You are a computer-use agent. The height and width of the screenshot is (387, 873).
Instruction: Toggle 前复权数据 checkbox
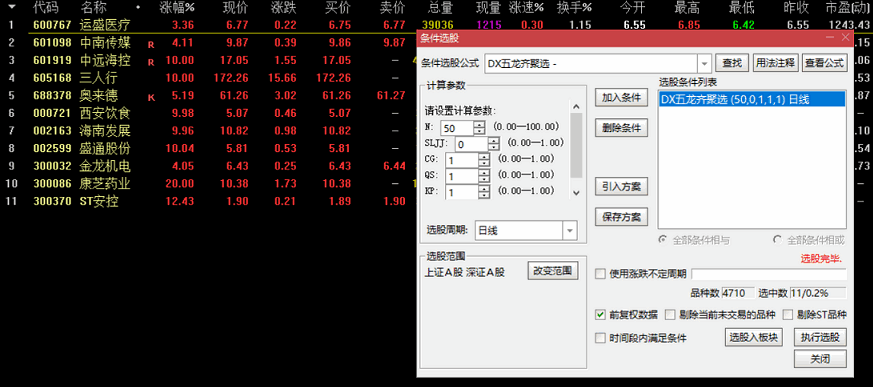coord(600,315)
